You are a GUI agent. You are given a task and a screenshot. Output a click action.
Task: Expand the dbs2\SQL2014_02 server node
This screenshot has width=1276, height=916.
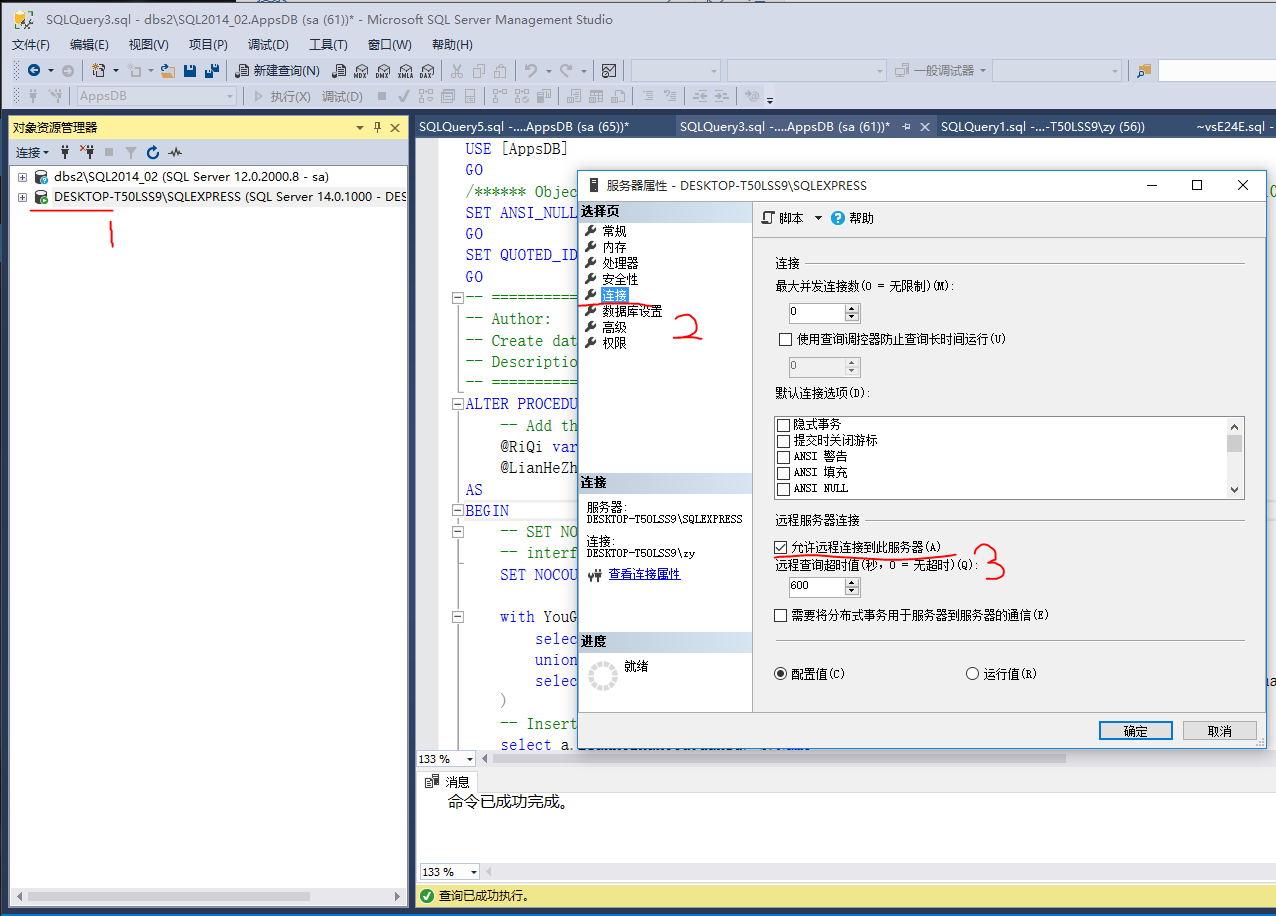click(x=22, y=176)
